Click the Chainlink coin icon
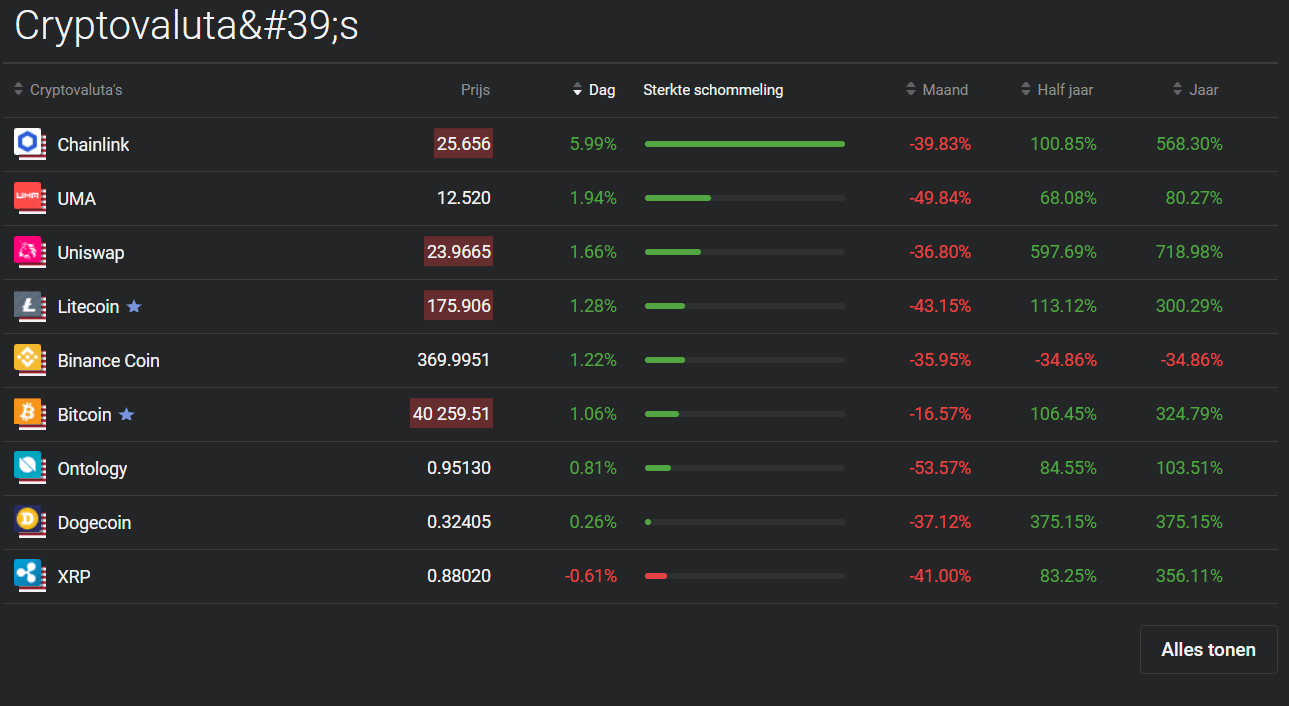Screen dimensions: 1289x706 point(29,143)
